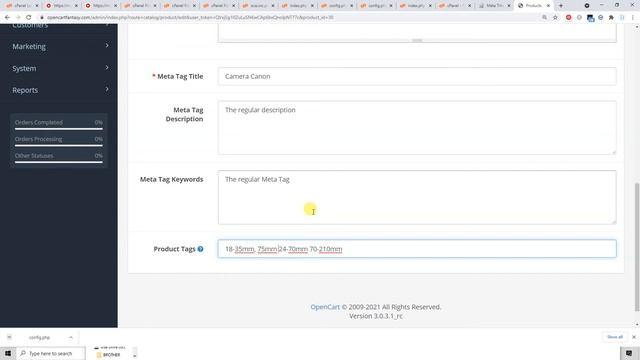Open the Windows Start menu

pos(8,353)
